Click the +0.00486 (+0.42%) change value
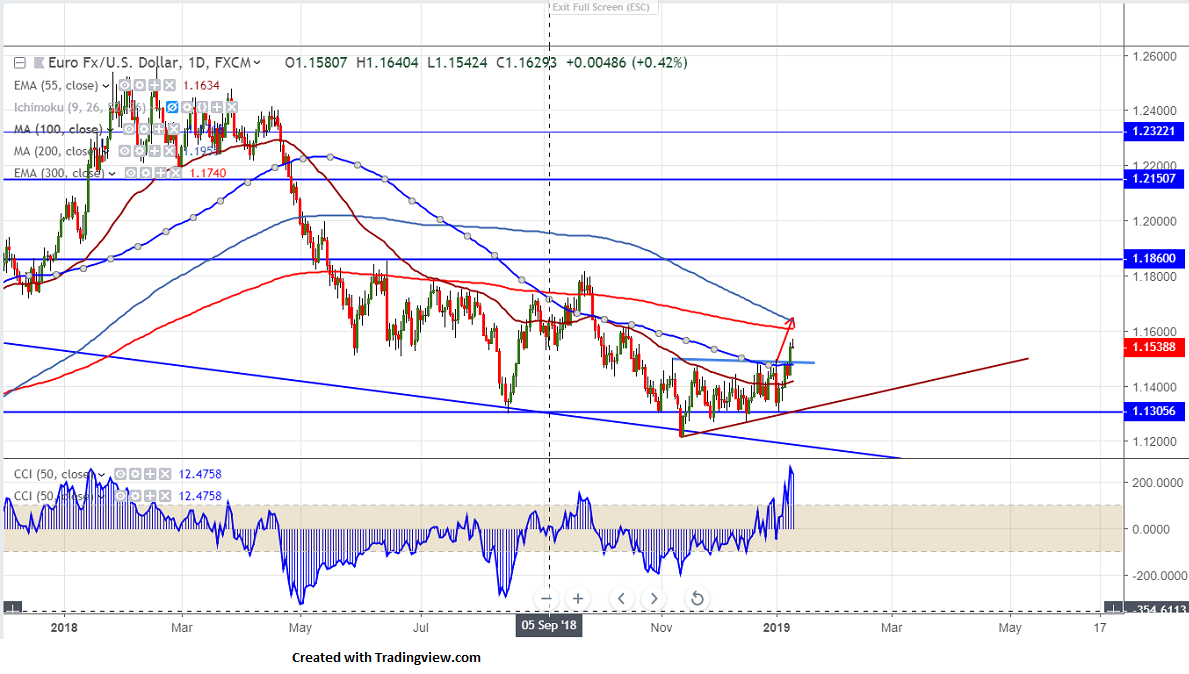 (x=627, y=63)
